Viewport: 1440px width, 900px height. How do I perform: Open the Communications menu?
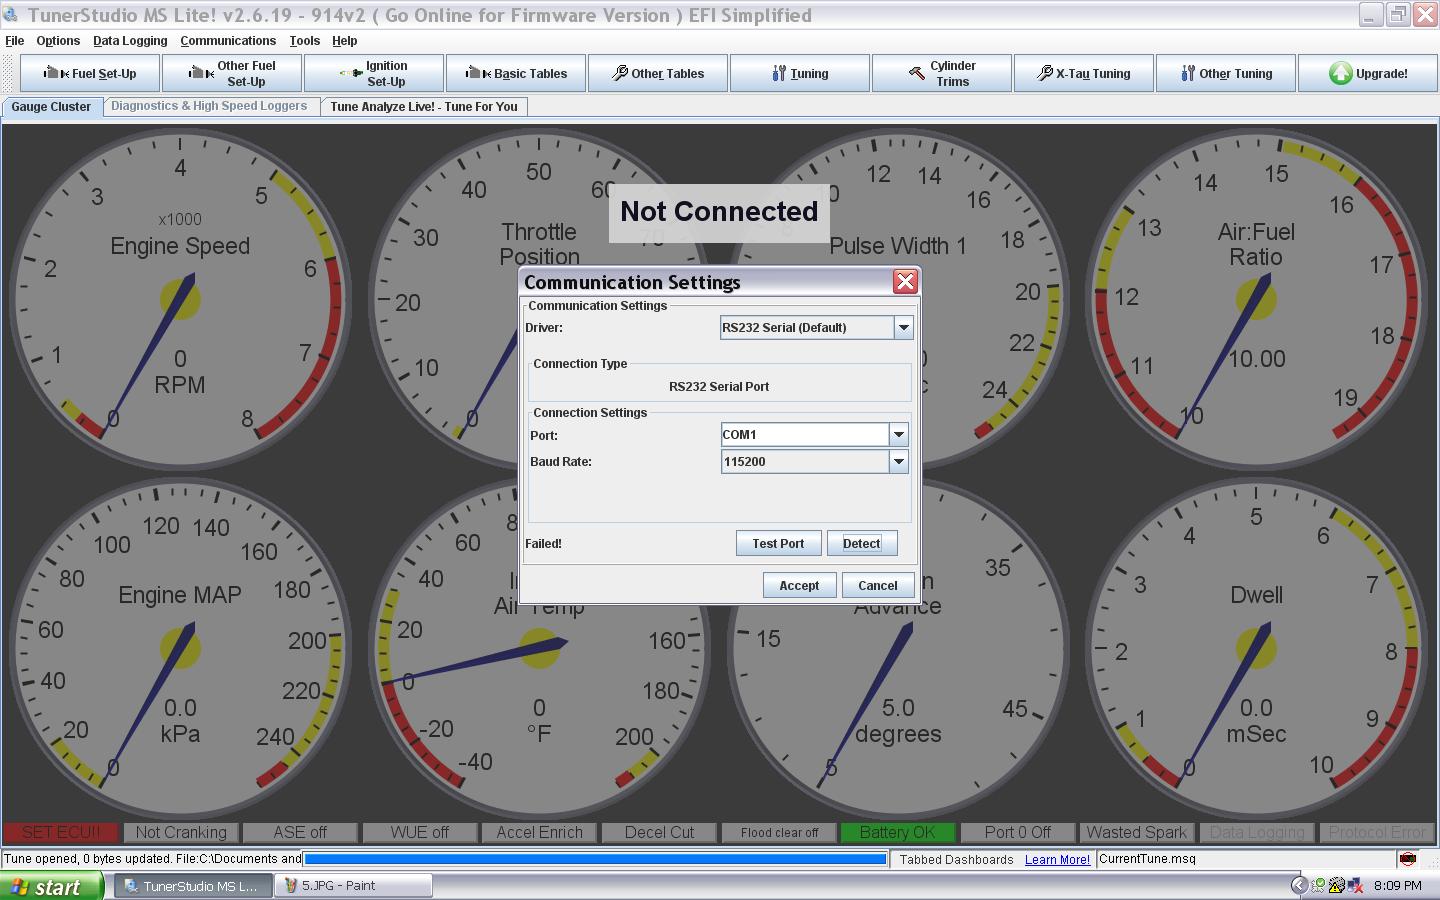pyautogui.click(x=228, y=41)
